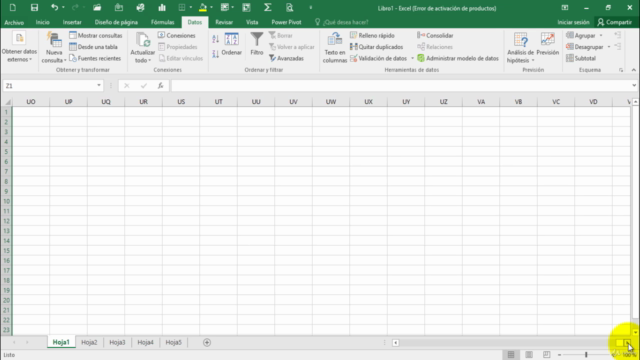Screen dimensions: 640x360
Task: Click the Open folder icon in quick access
Action: (x=97, y=7)
